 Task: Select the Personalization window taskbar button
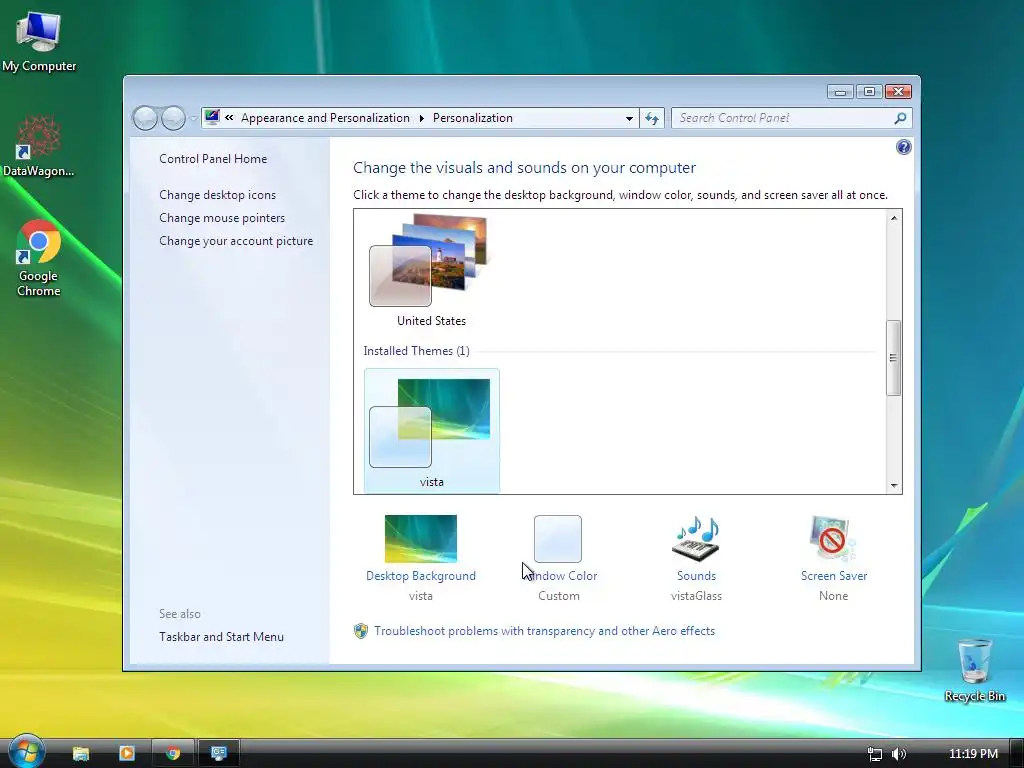[x=219, y=753]
